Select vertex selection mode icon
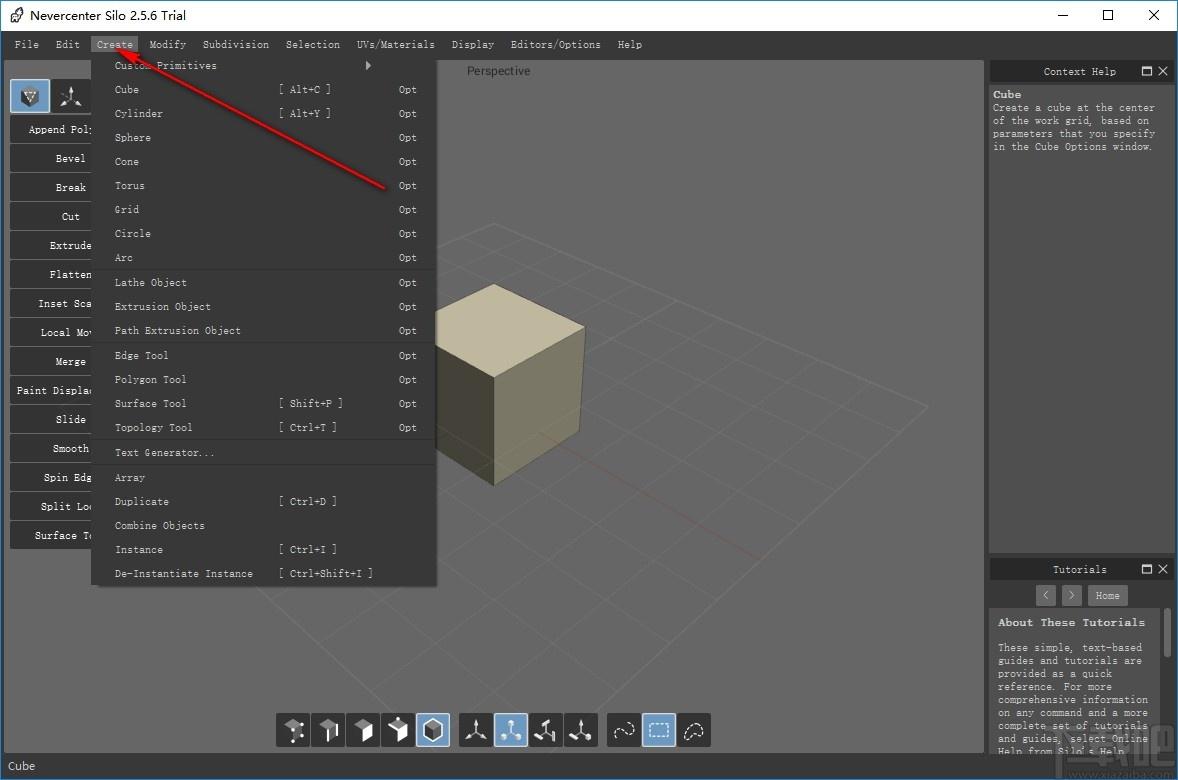Viewport: 1178px width, 780px height. click(x=294, y=730)
